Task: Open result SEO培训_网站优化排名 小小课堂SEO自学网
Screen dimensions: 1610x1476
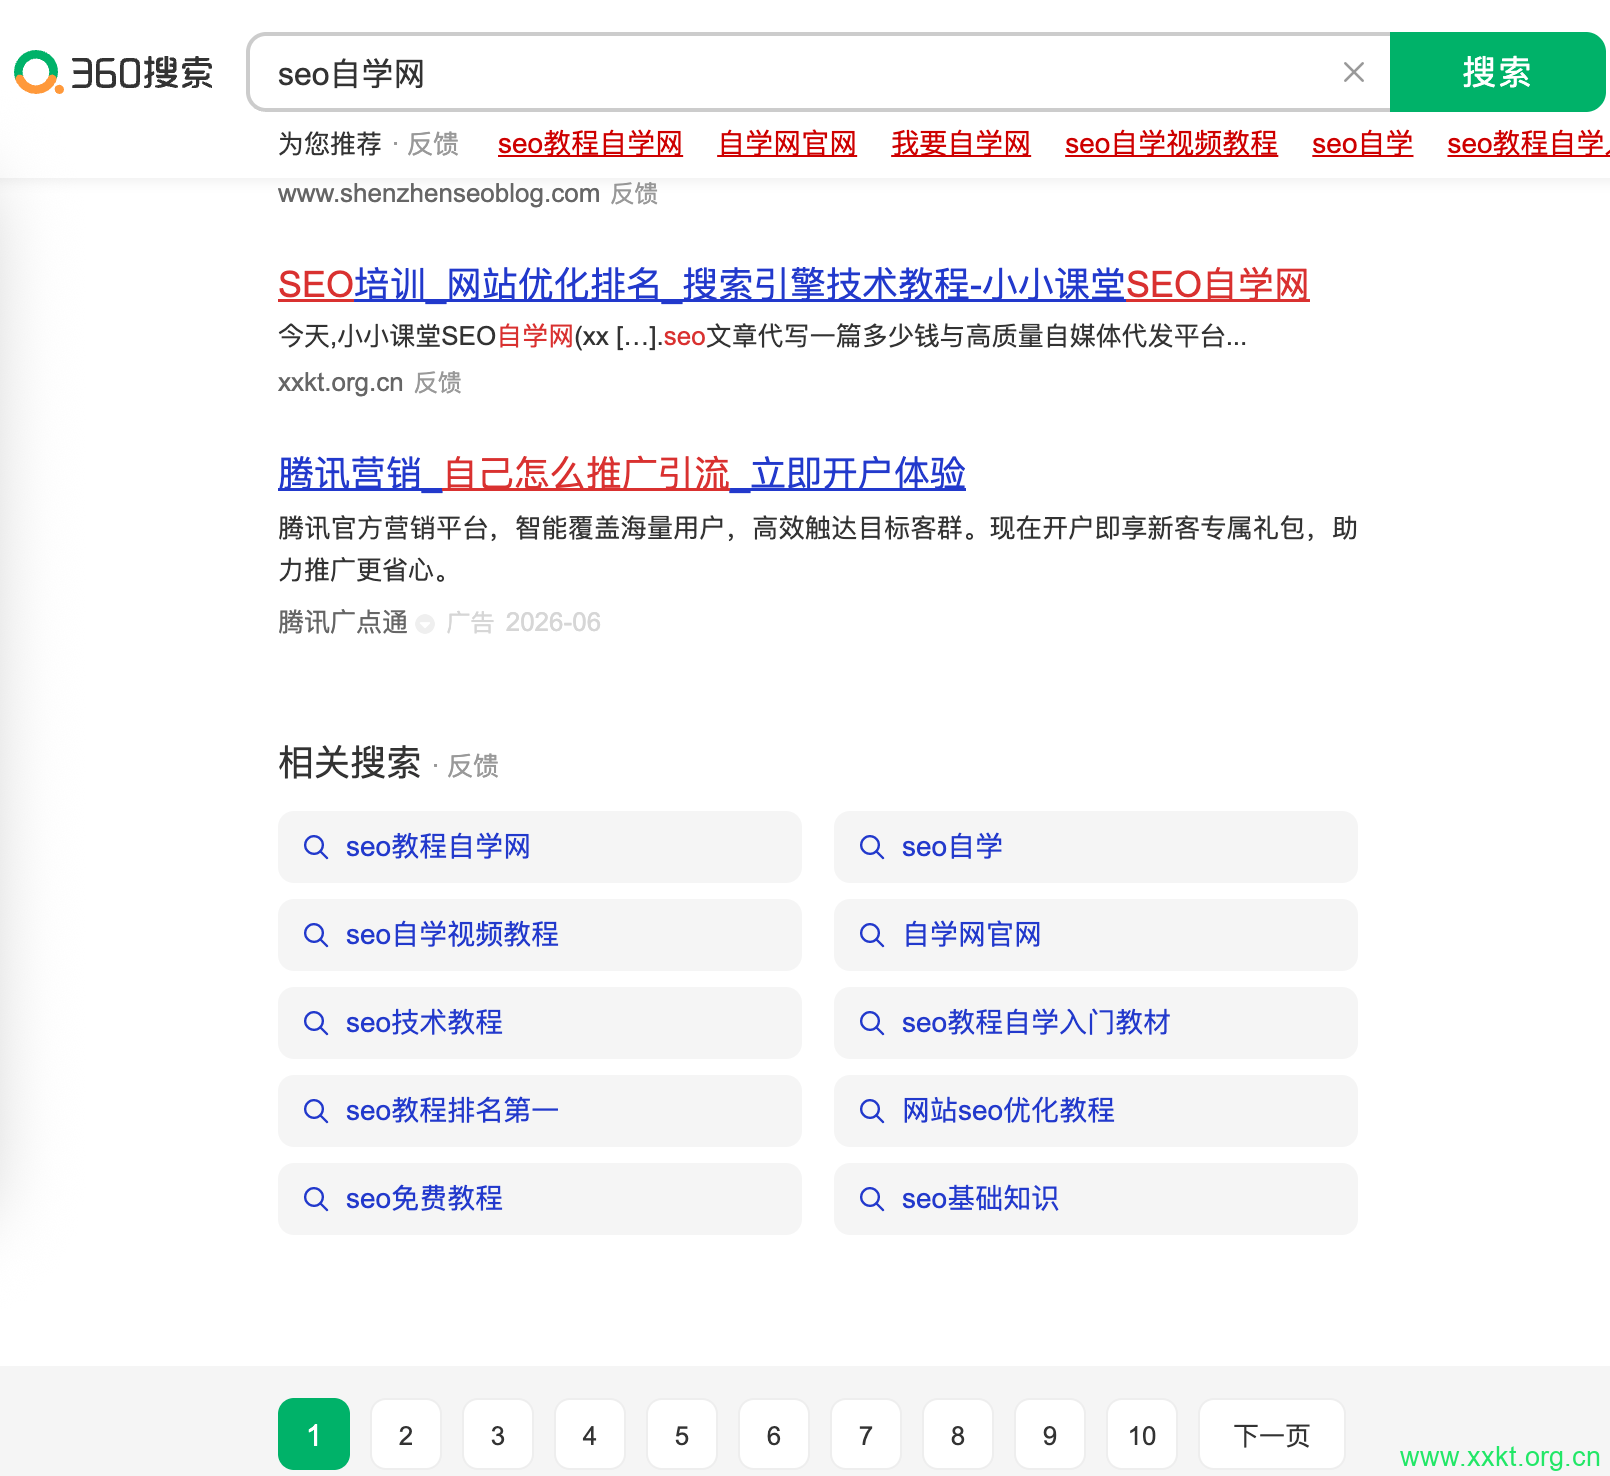Action: point(794,285)
